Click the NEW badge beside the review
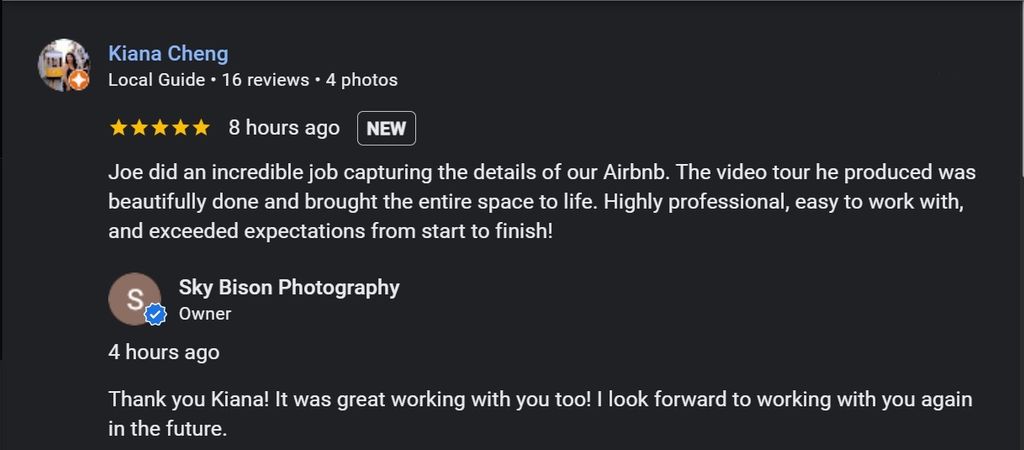This screenshot has height=450, width=1024. tap(386, 128)
